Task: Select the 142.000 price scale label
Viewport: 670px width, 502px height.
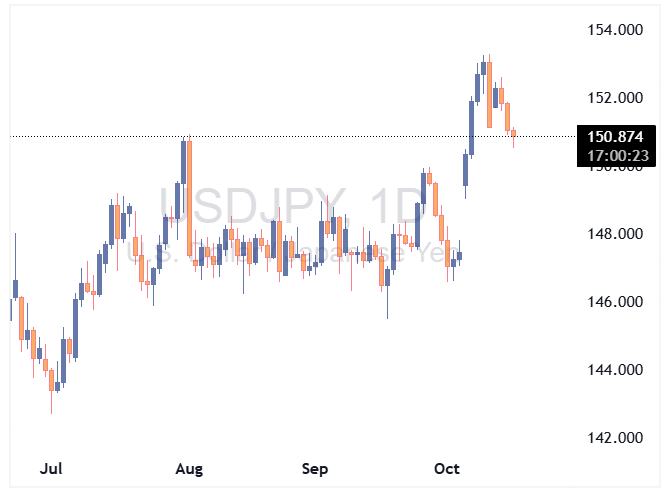Action: pos(615,438)
